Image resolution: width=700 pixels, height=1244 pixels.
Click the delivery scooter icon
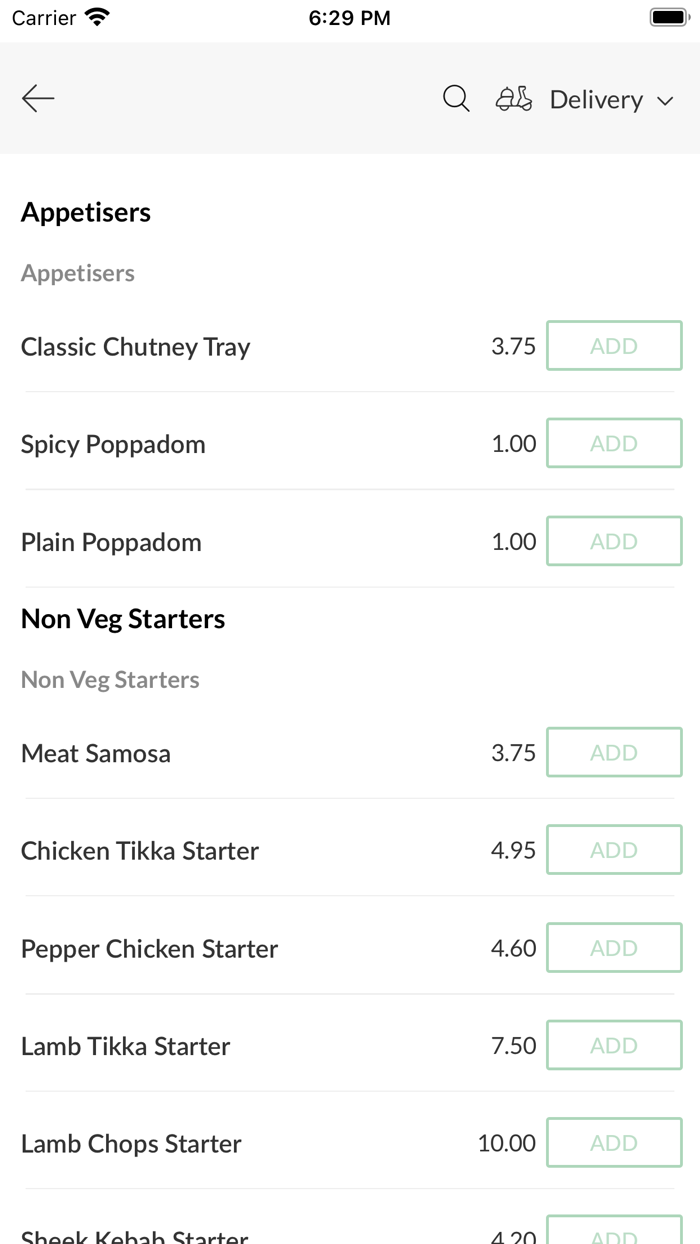513,98
